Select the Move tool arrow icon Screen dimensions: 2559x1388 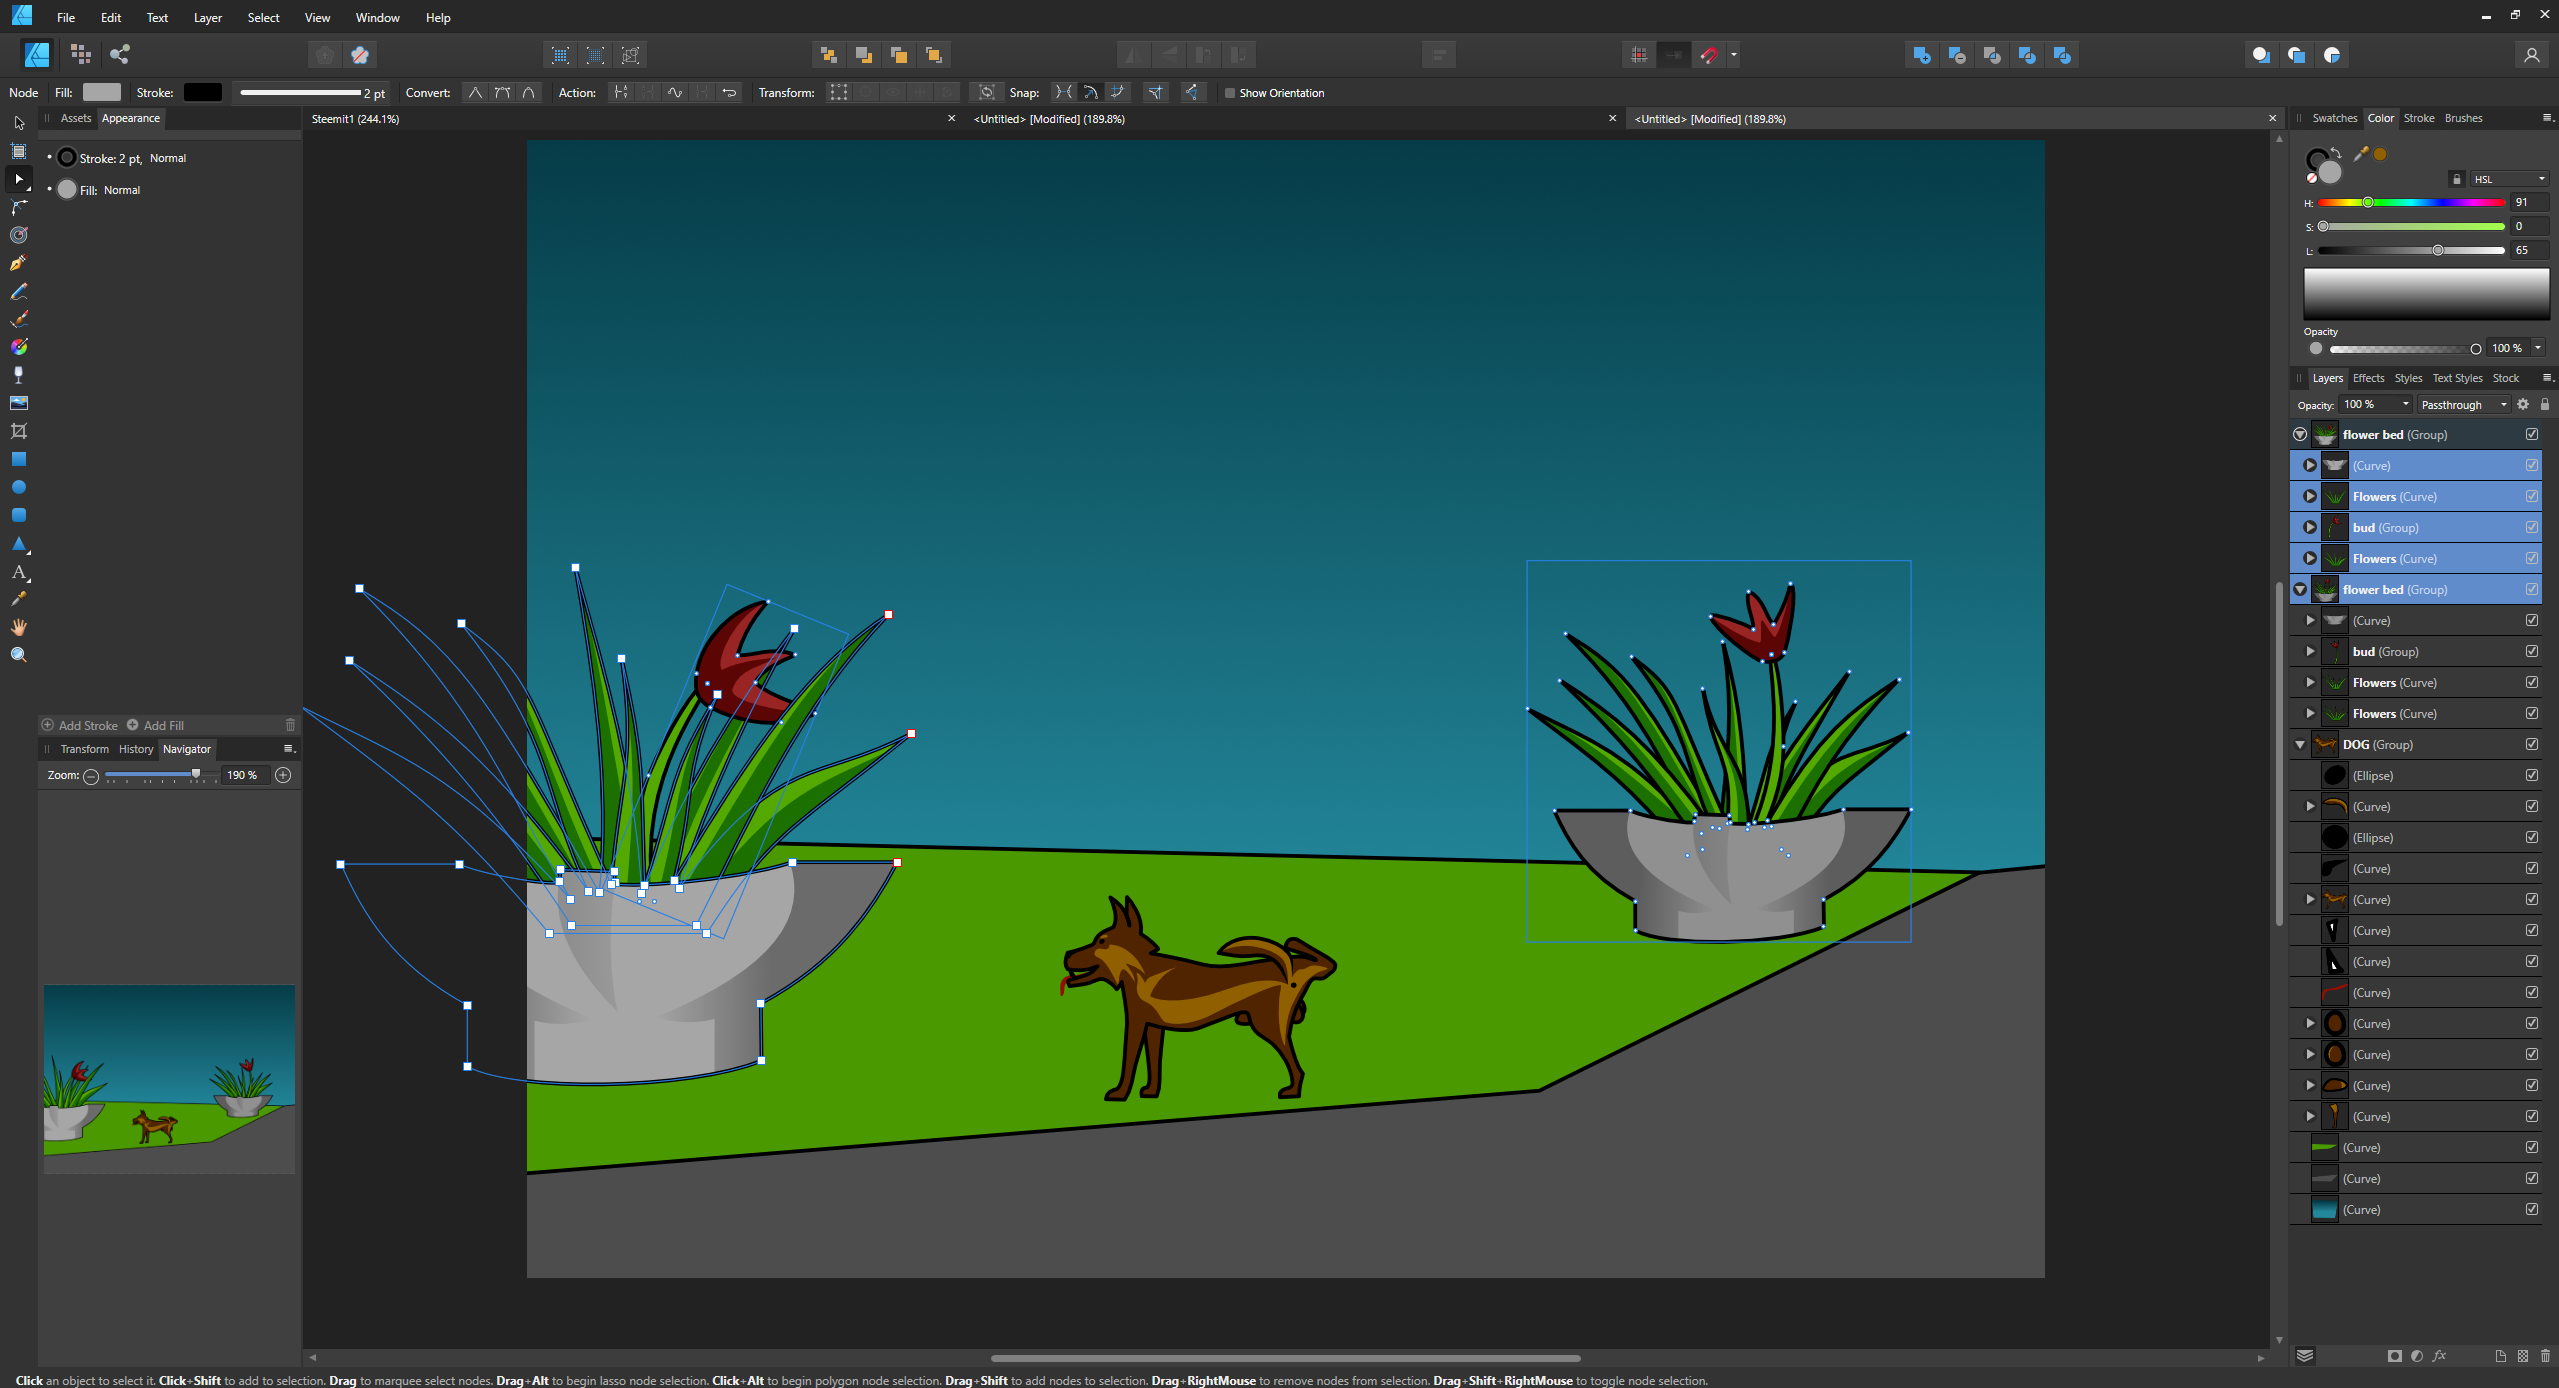click(18, 123)
